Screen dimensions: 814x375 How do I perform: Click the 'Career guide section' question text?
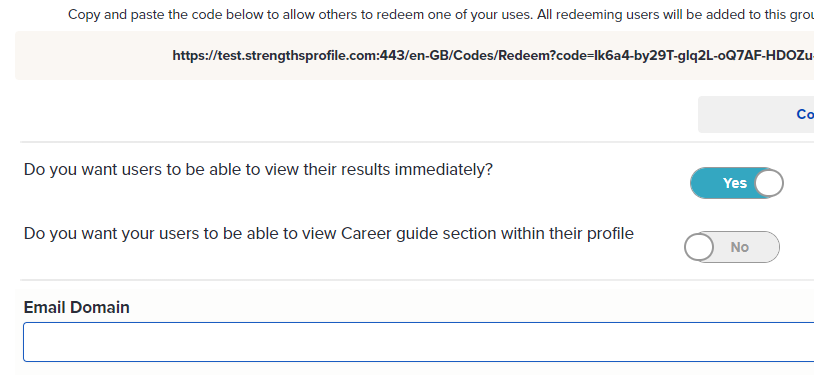click(x=329, y=234)
